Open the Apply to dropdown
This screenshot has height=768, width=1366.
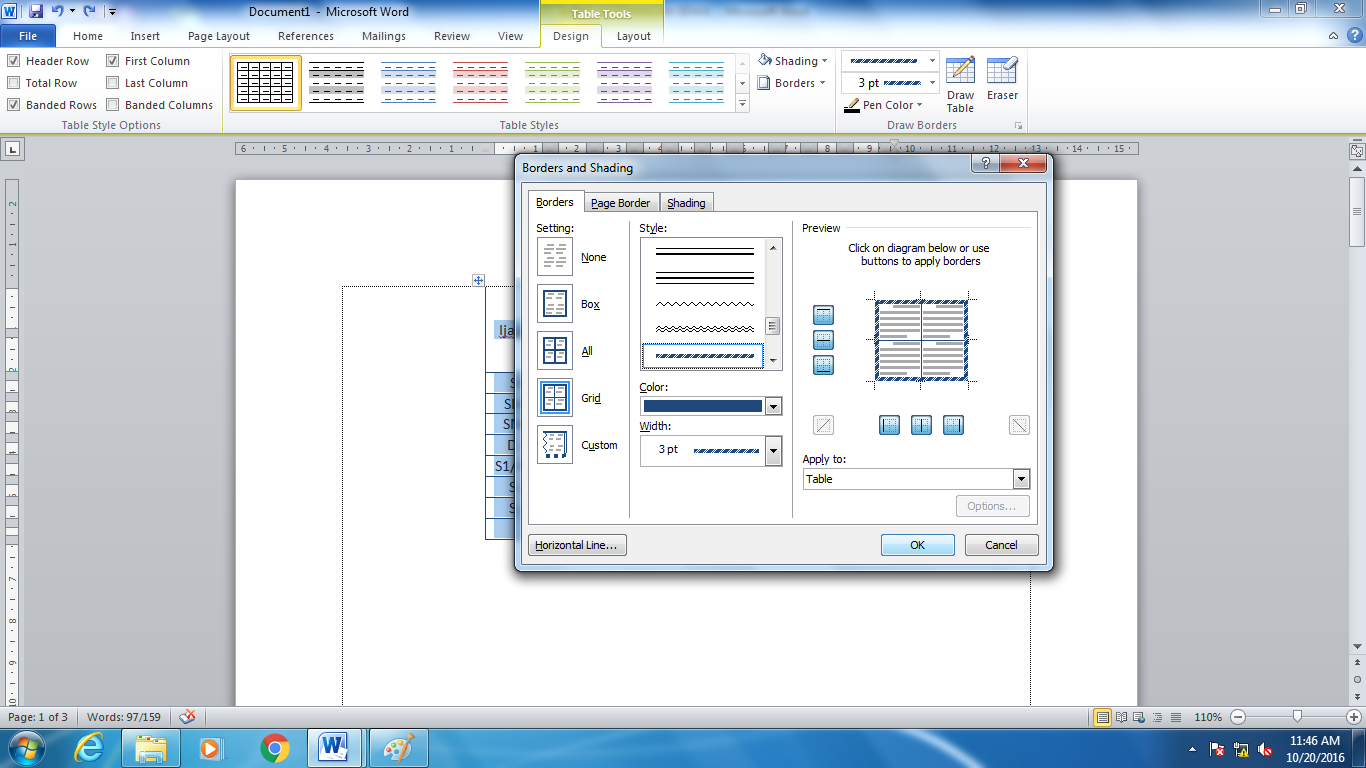1021,478
